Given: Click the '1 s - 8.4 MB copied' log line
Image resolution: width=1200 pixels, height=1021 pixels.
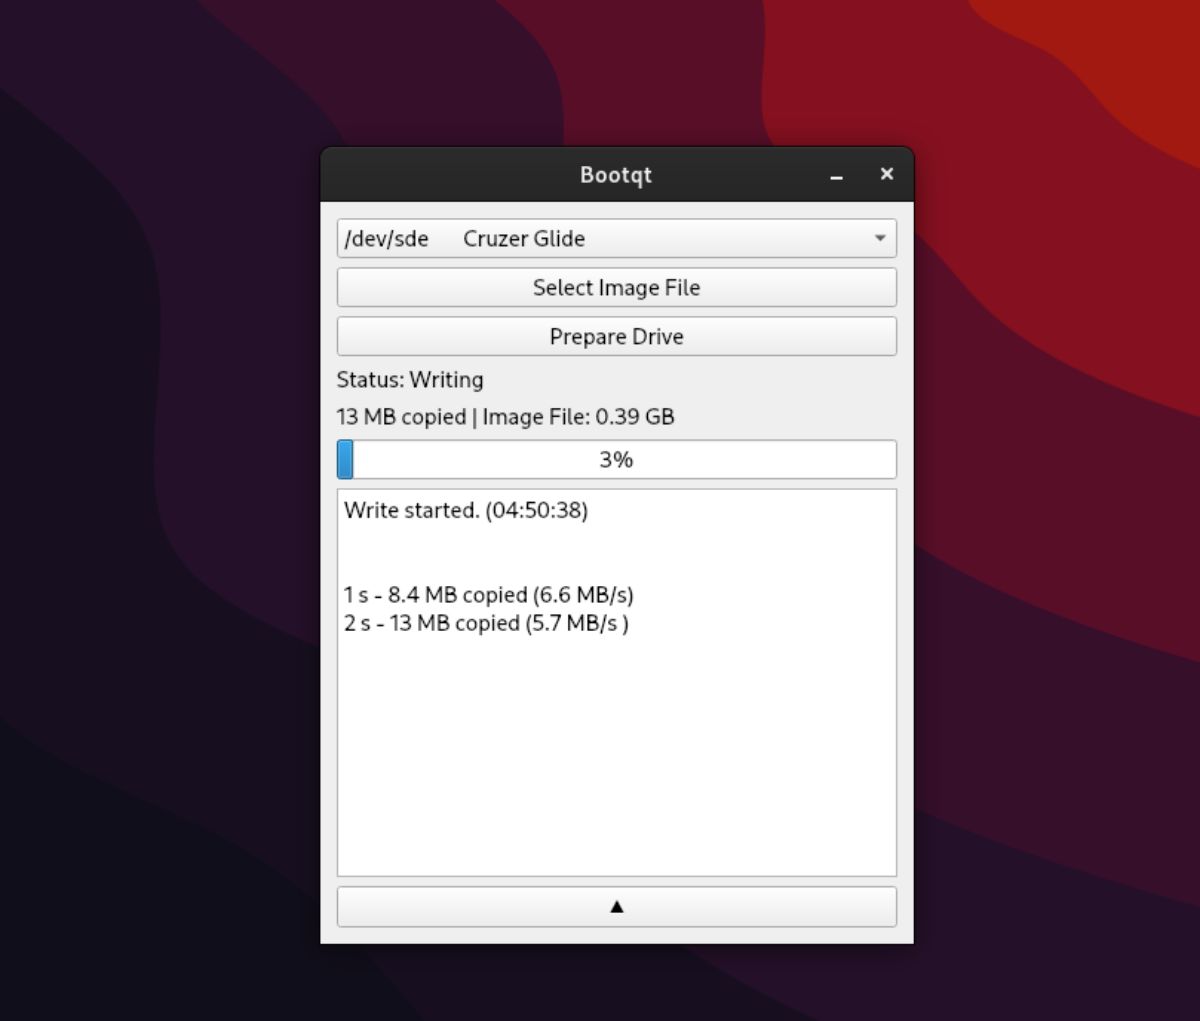Looking at the screenshot, I should coord(489,595).
